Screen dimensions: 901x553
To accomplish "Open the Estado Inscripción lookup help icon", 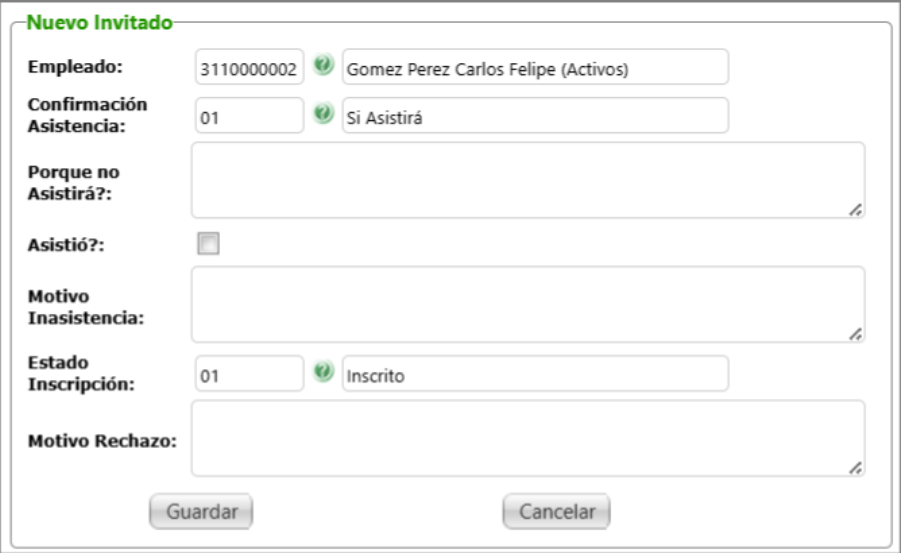I will (322, 372).
